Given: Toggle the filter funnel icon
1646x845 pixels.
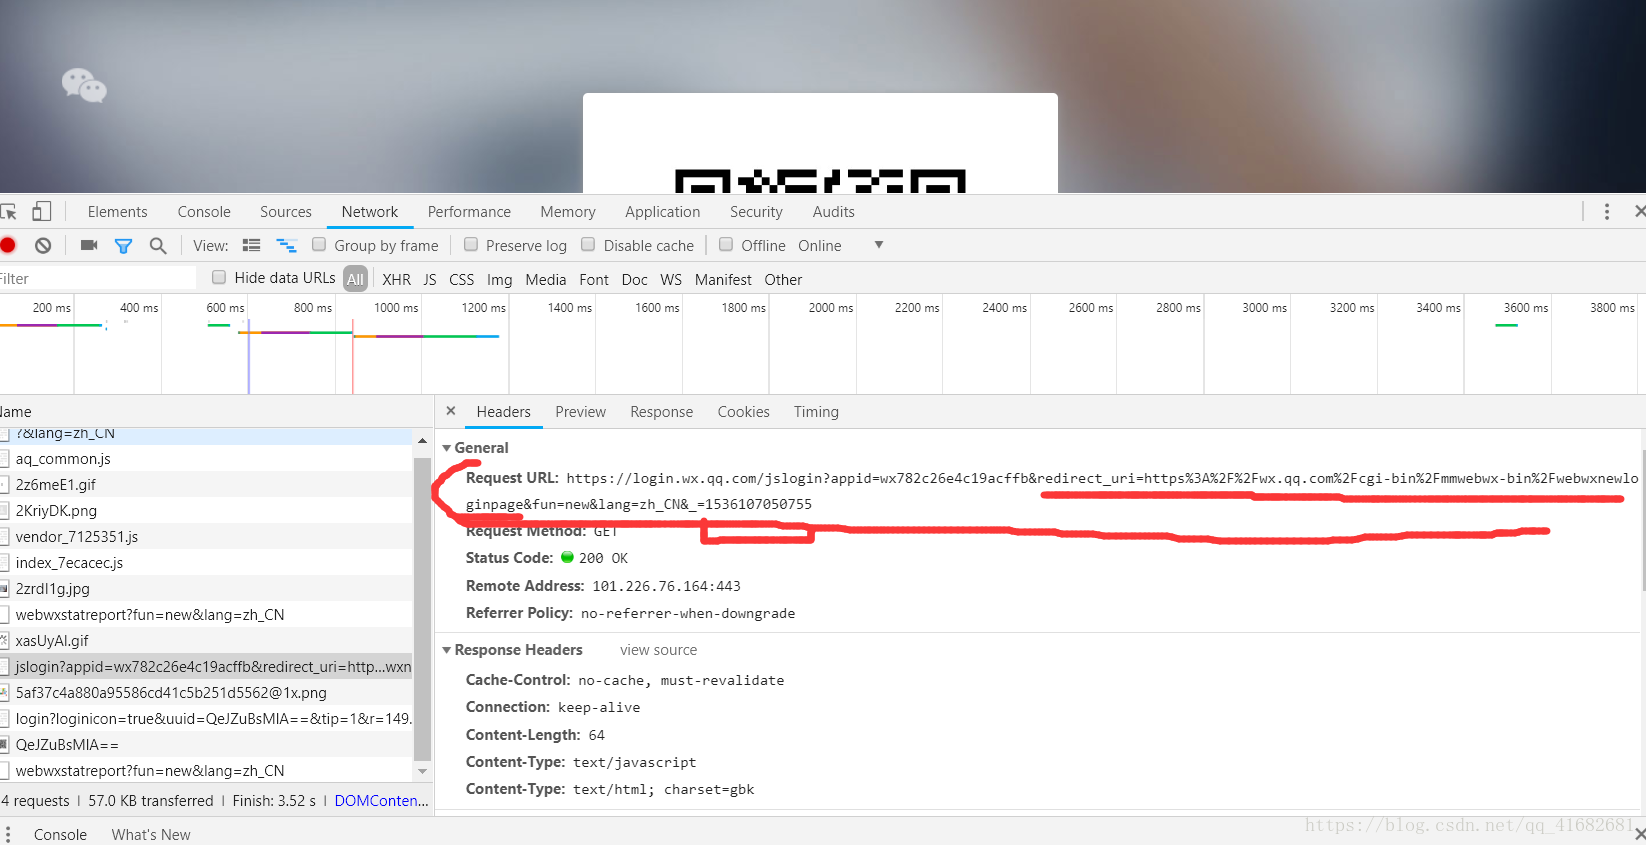Looking at the screenshot, I should pyautogui.click(x=123, y=246).
